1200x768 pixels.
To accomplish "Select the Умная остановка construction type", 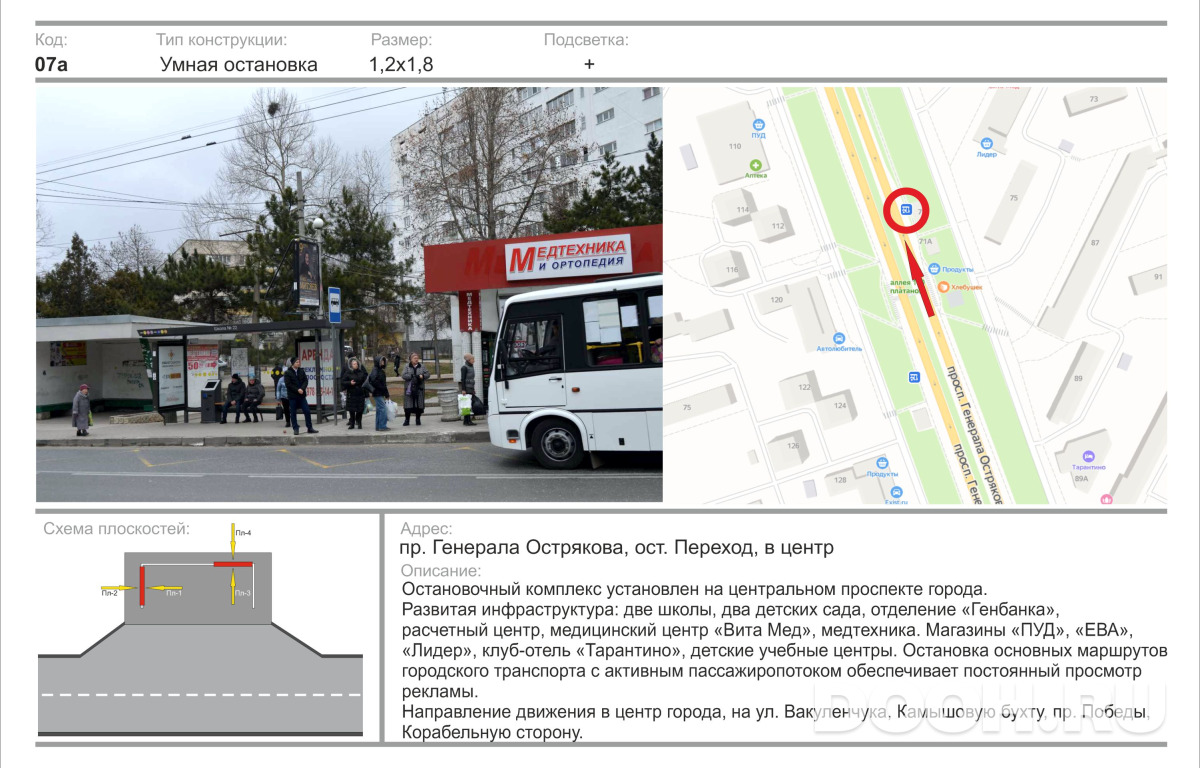I will (239, 65).
